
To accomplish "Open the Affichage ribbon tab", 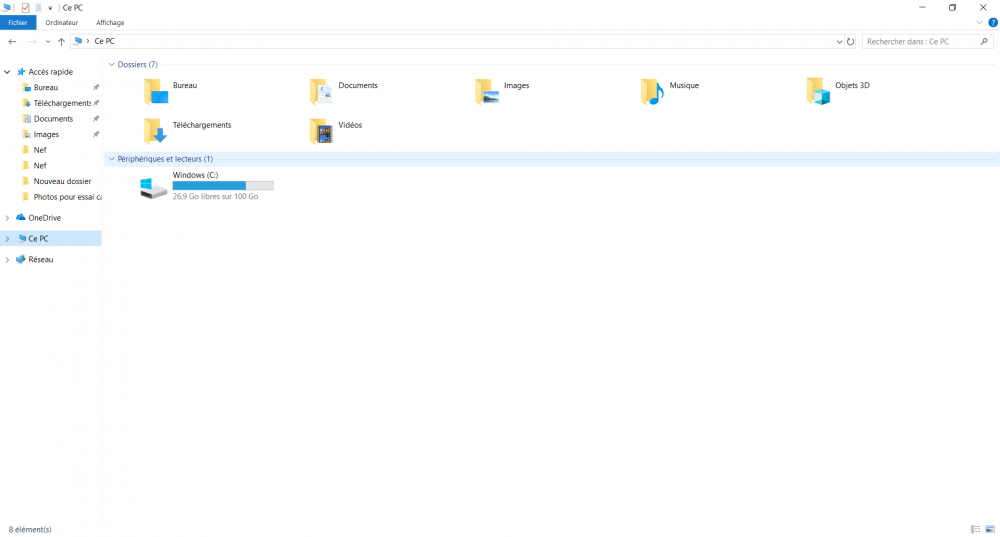I will [110, 22].
